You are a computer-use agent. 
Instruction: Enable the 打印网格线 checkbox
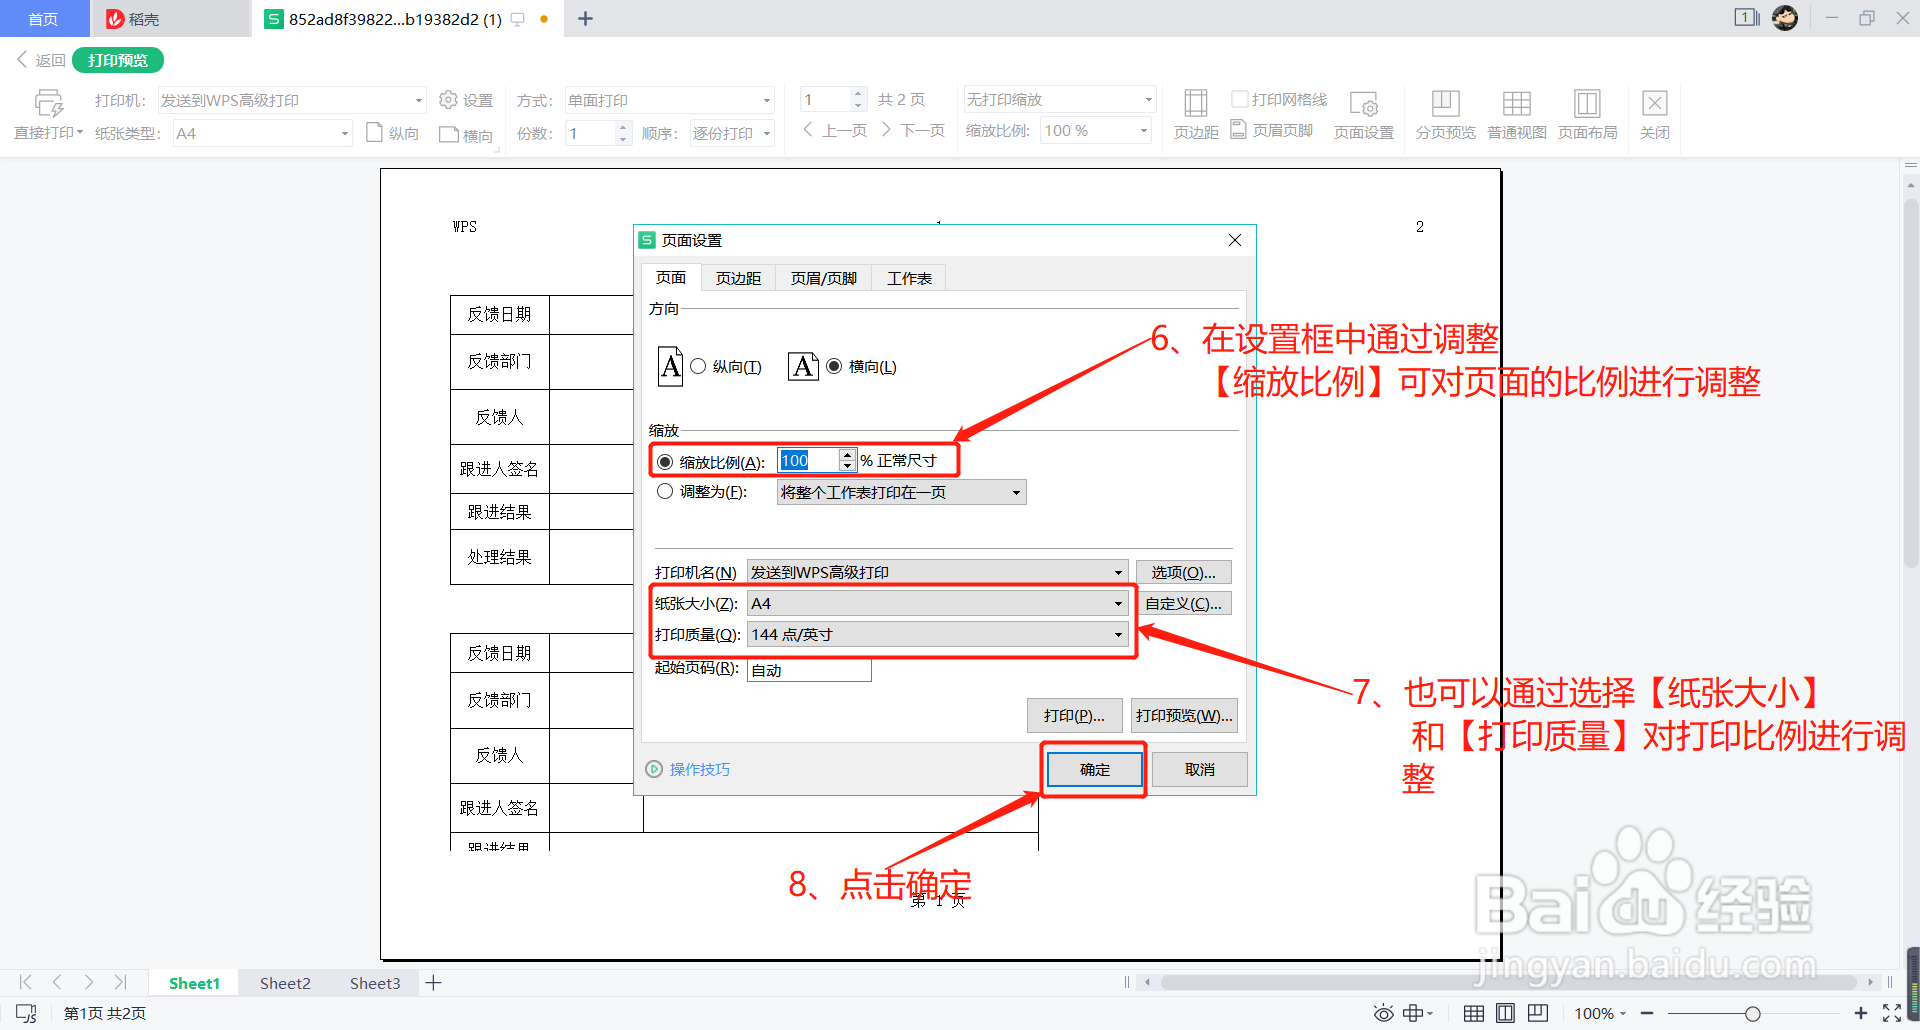click(1240, 97)
